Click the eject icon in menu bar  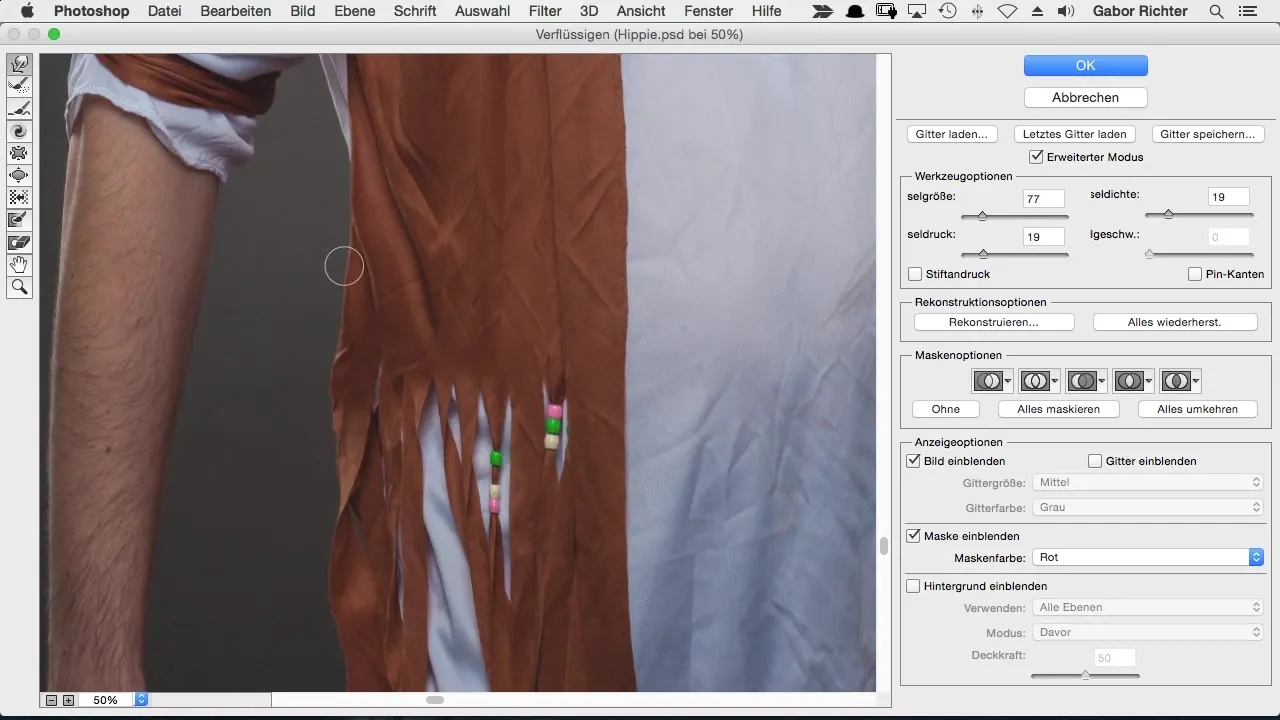point(1037,11)
